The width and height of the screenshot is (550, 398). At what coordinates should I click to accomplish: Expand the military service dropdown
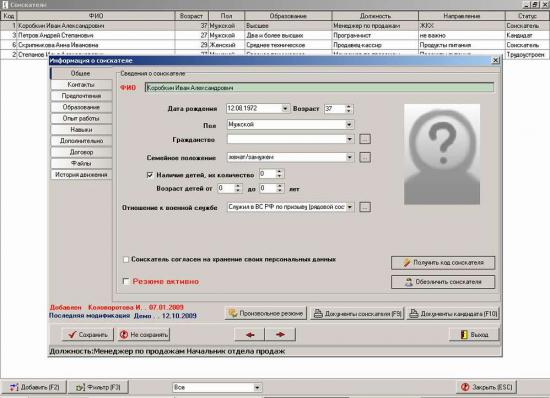[x=350, y=207]
